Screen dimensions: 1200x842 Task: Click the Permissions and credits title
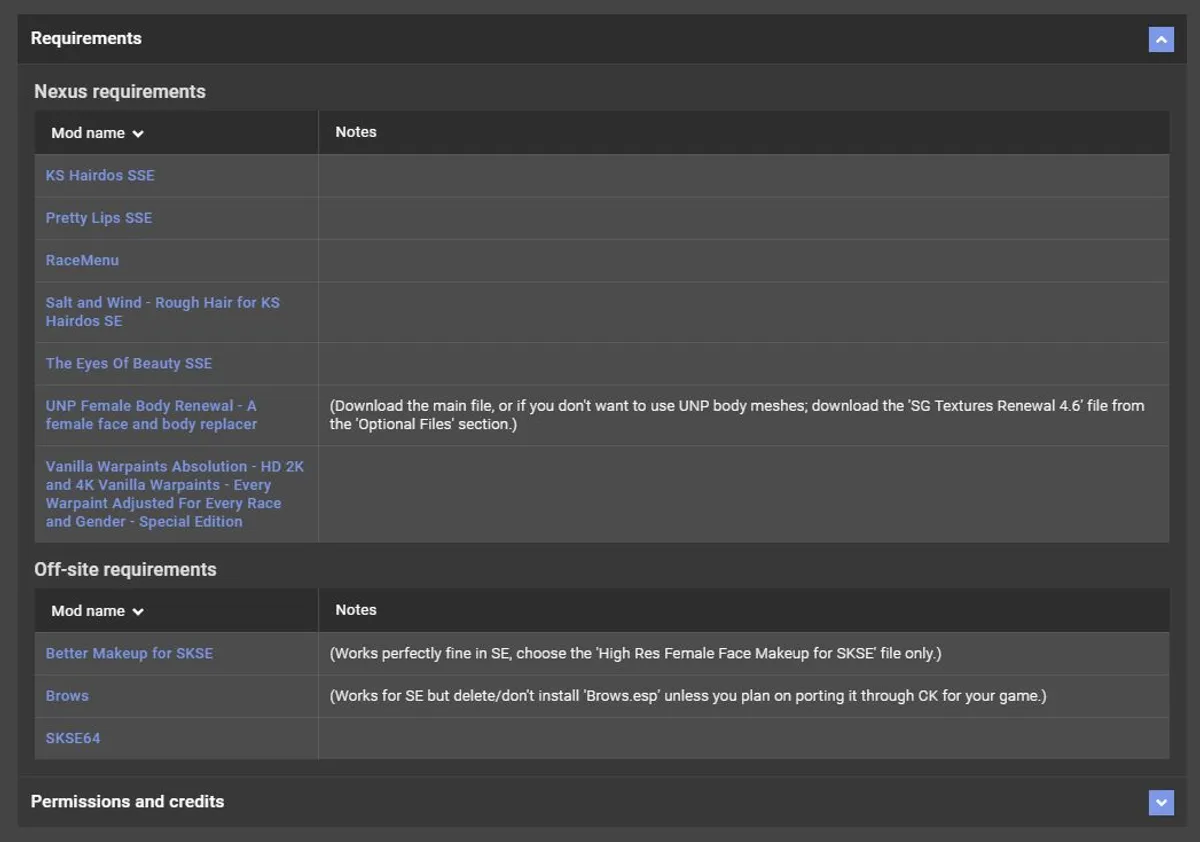pos(127,802)
